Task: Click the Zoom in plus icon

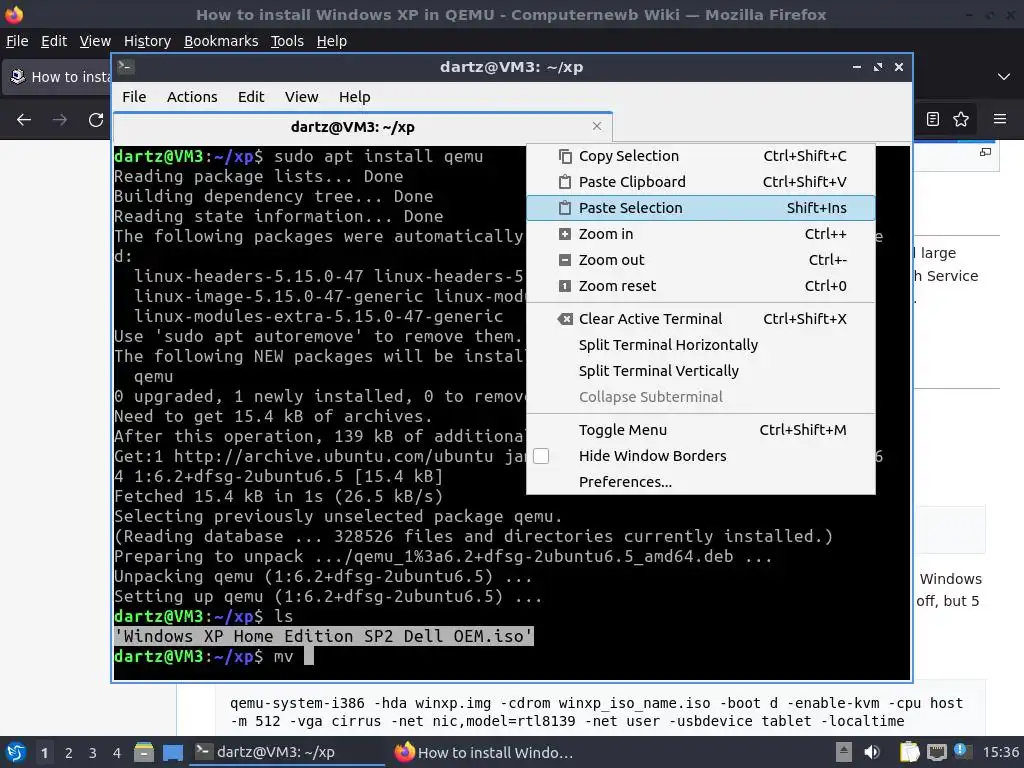Action: pos(565,234)
